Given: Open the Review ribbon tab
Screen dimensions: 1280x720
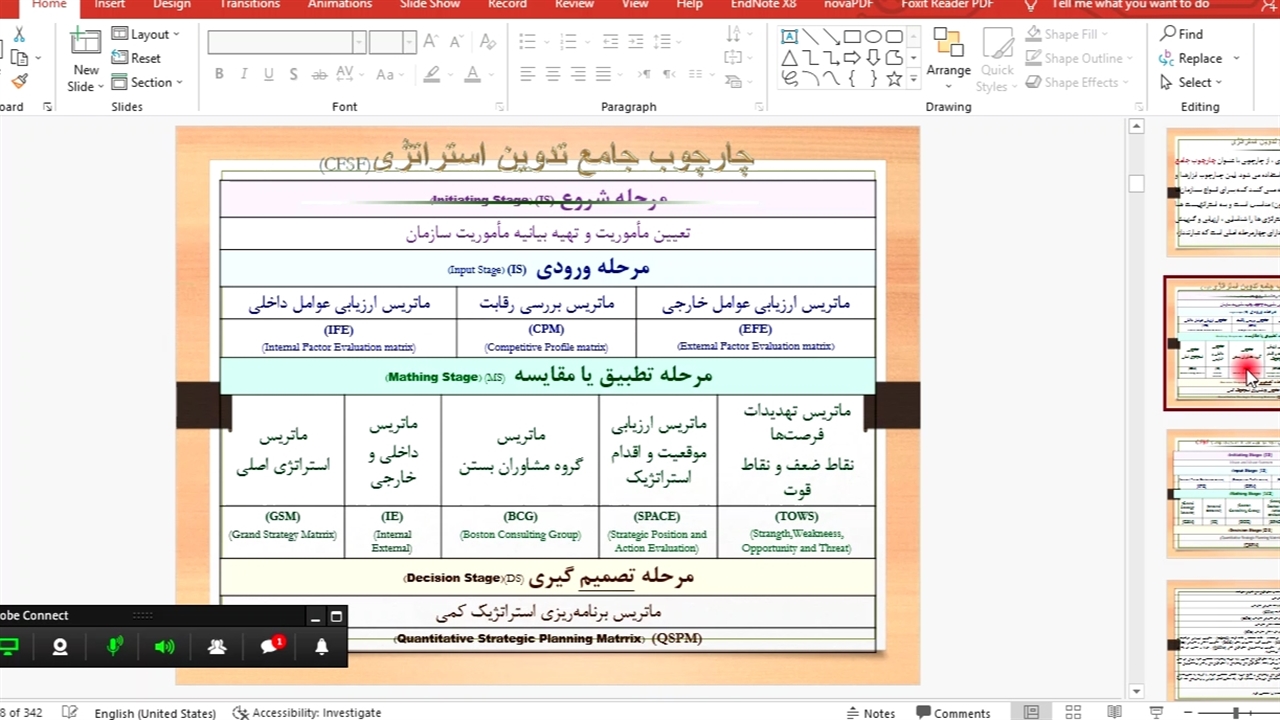Looking at the screenshot, I should [574, 4].
